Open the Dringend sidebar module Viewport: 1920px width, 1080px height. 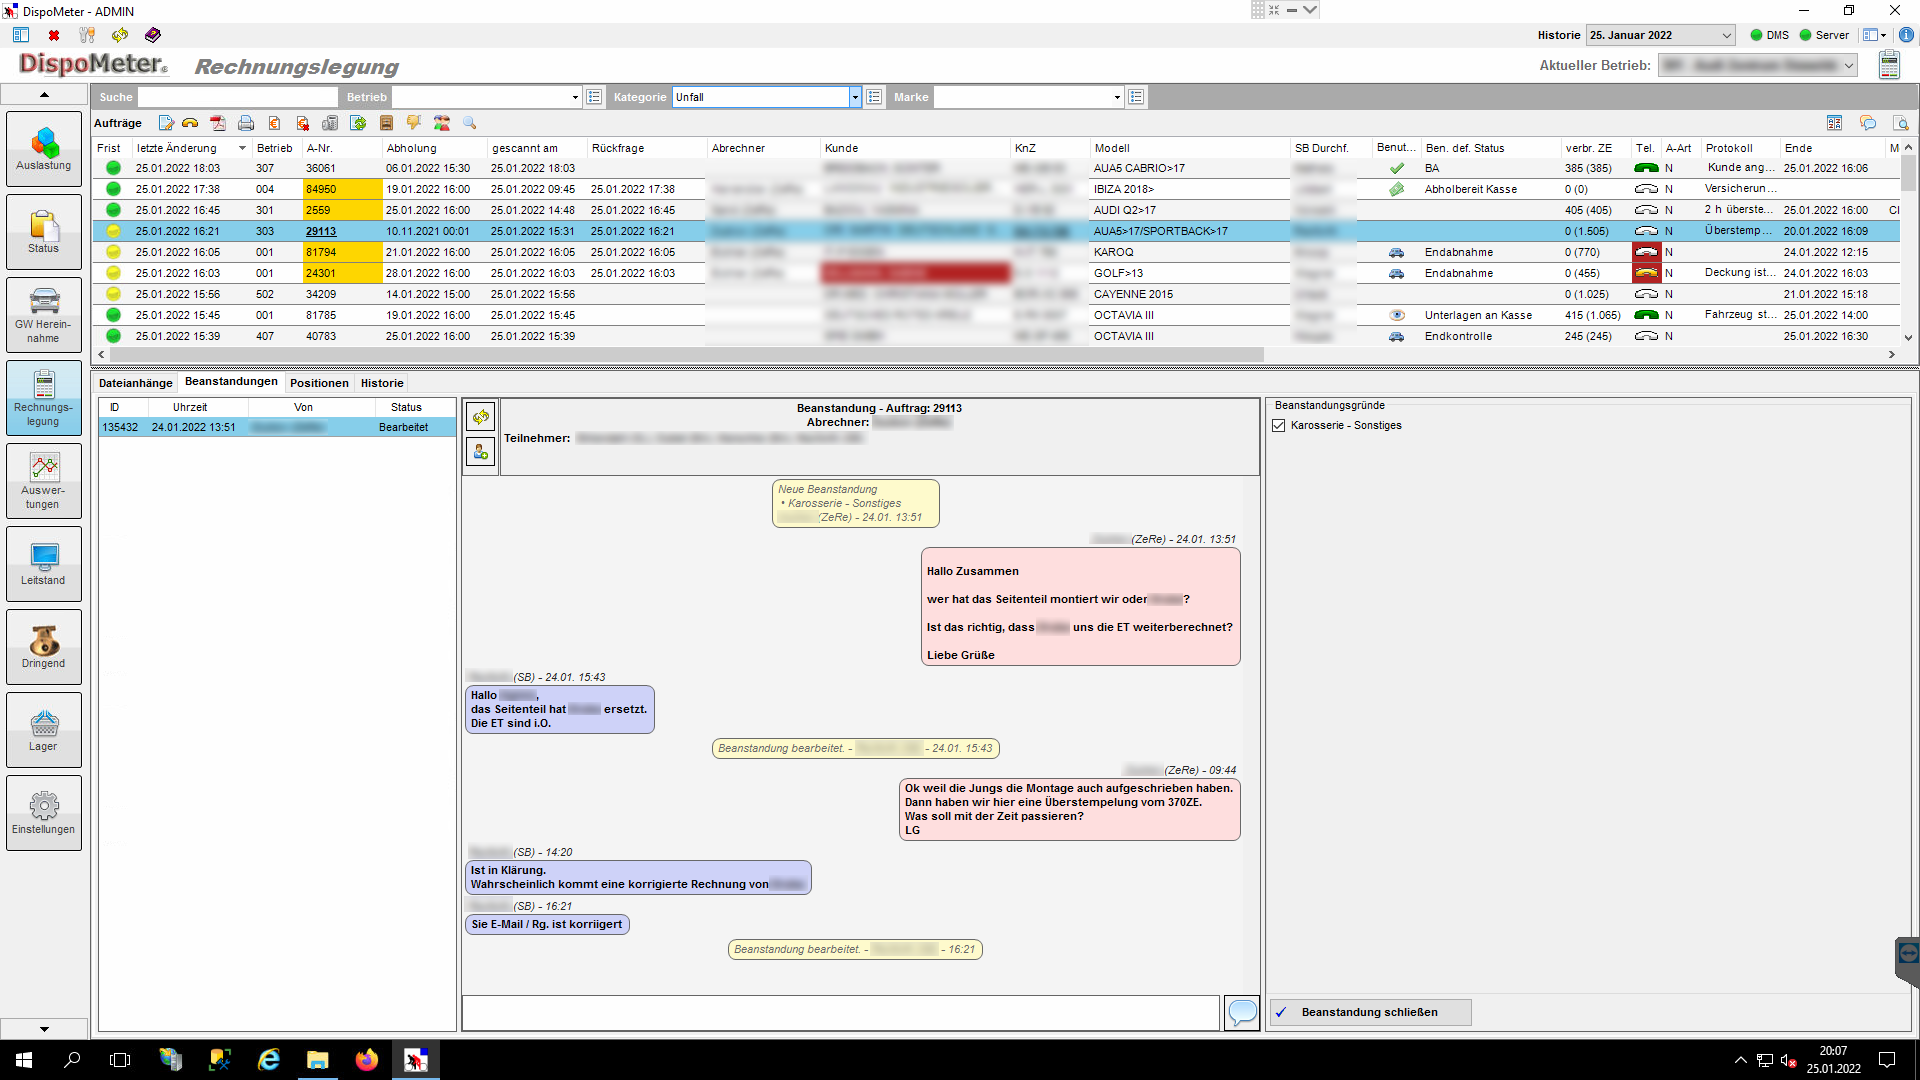pyautogui.click(x=44, y=646)
